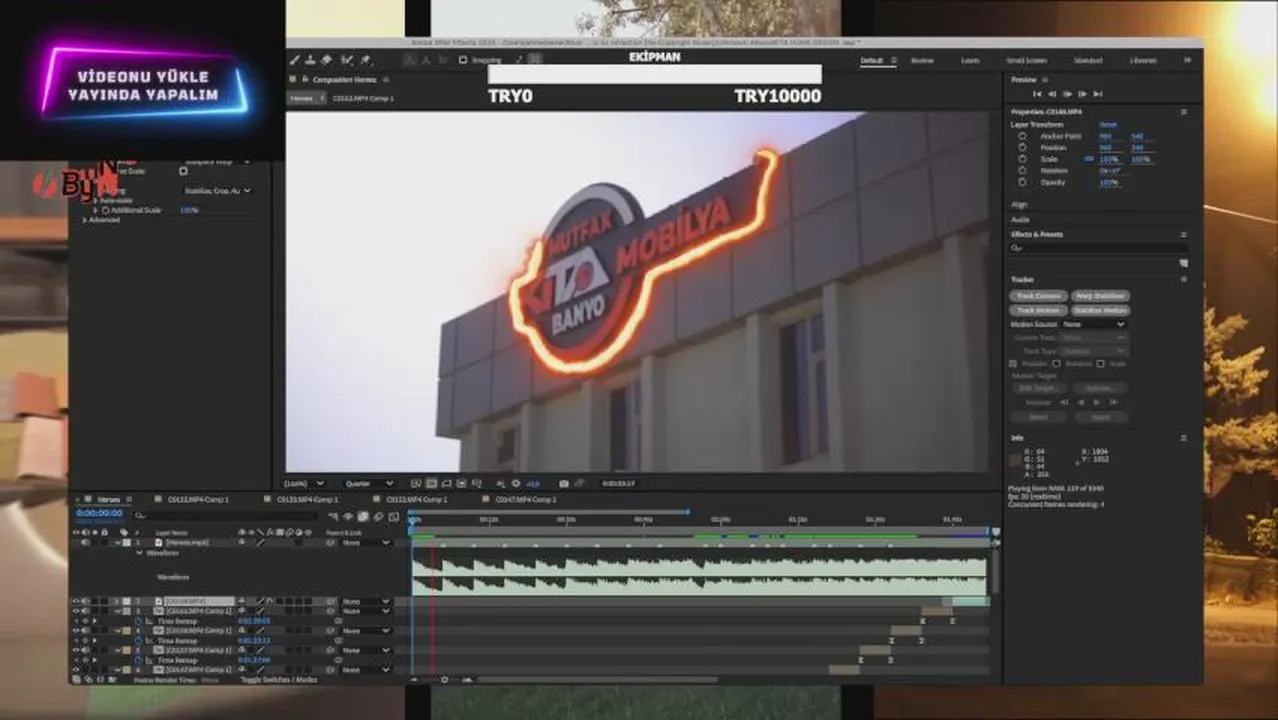Toggle Scale constrain proportions link icon

(1088, 159)
